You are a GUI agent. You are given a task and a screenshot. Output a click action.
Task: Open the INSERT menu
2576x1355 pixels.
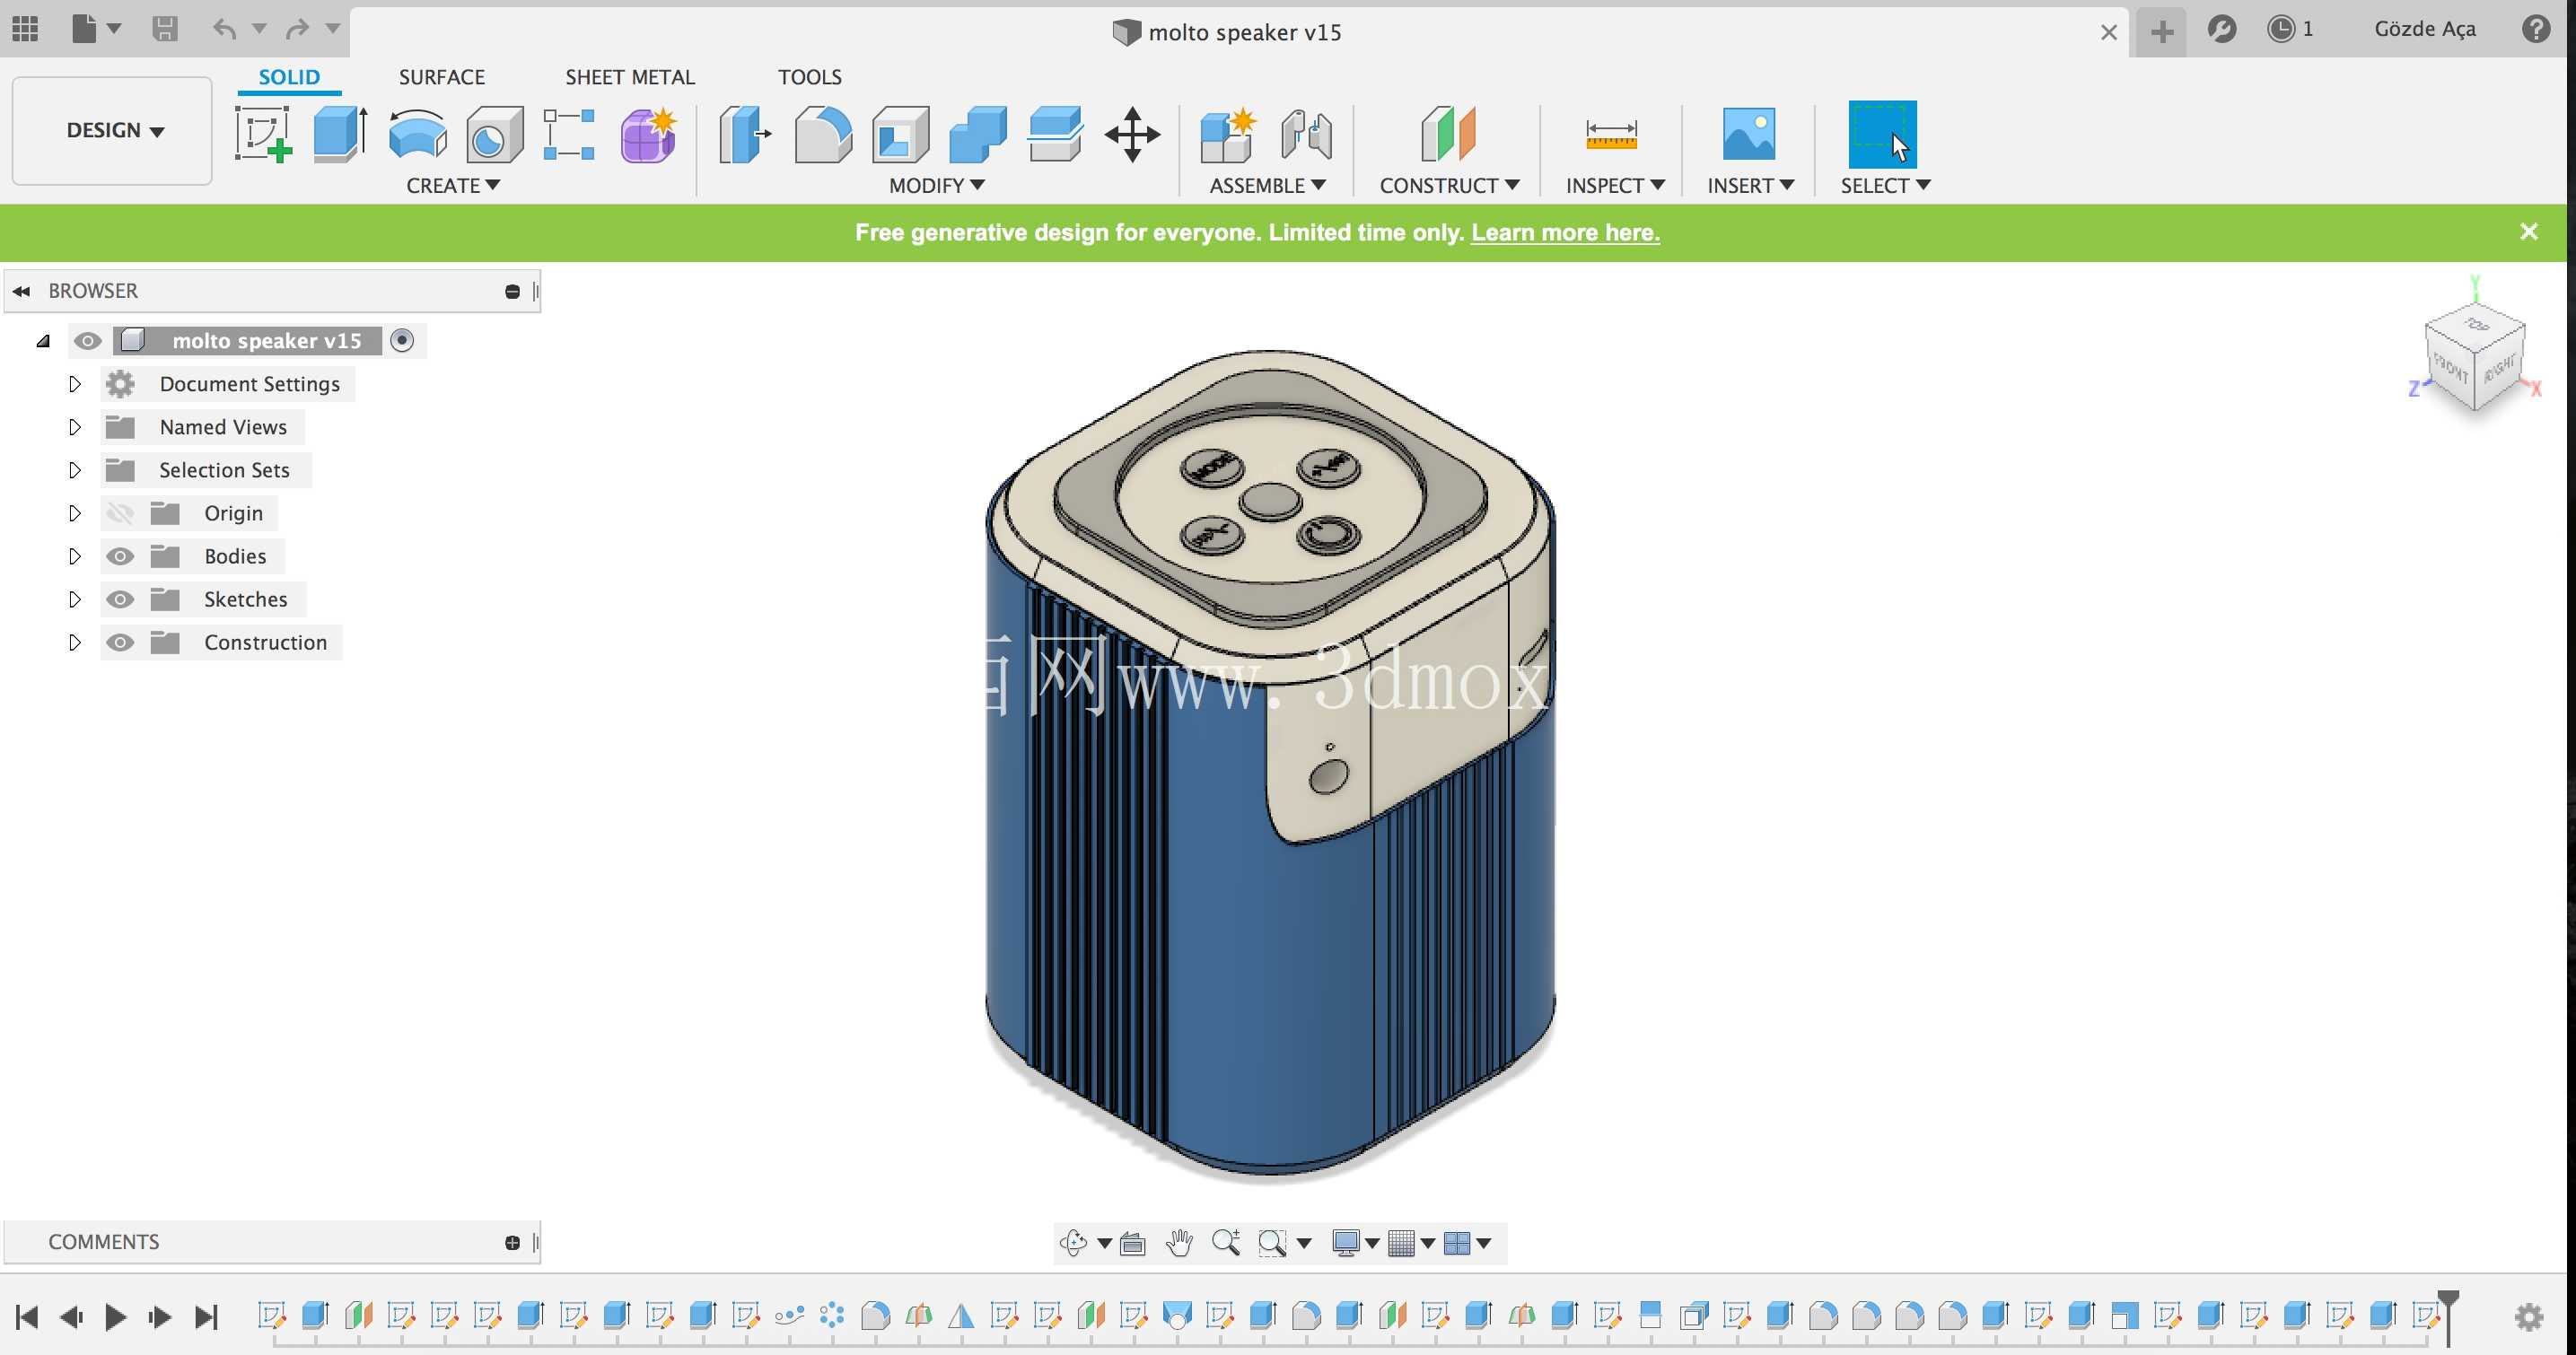[x=1749, y=186]
